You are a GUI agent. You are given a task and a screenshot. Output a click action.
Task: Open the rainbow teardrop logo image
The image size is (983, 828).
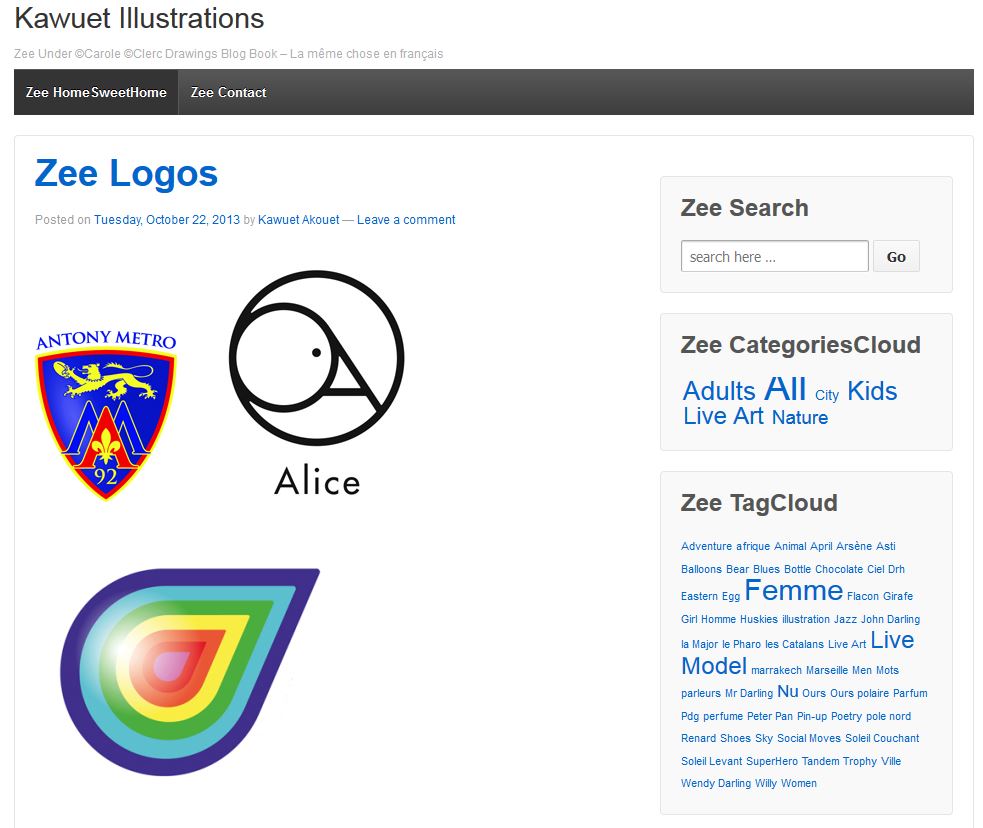[190, 671]
